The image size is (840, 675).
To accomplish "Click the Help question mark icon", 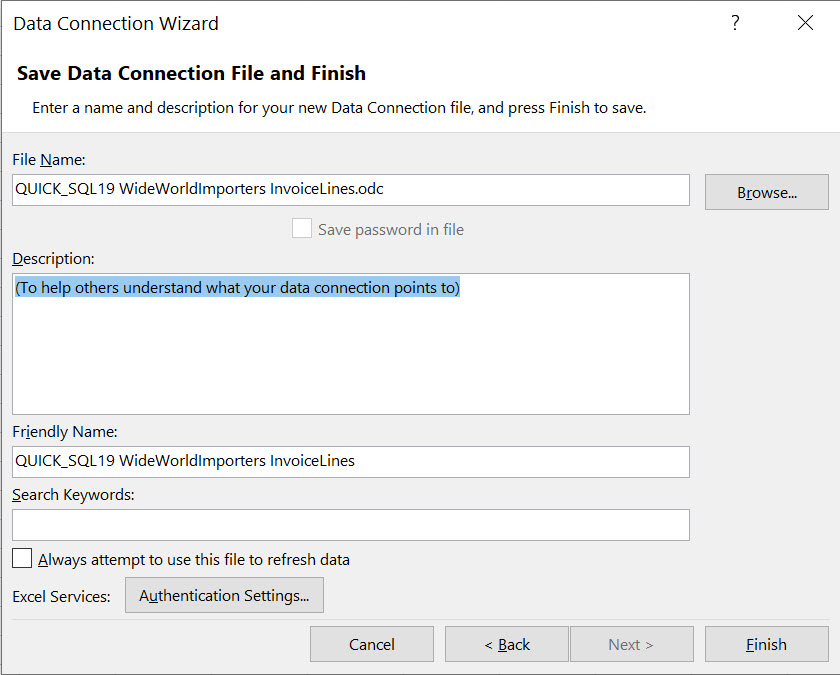I will [x=735, y=23].
